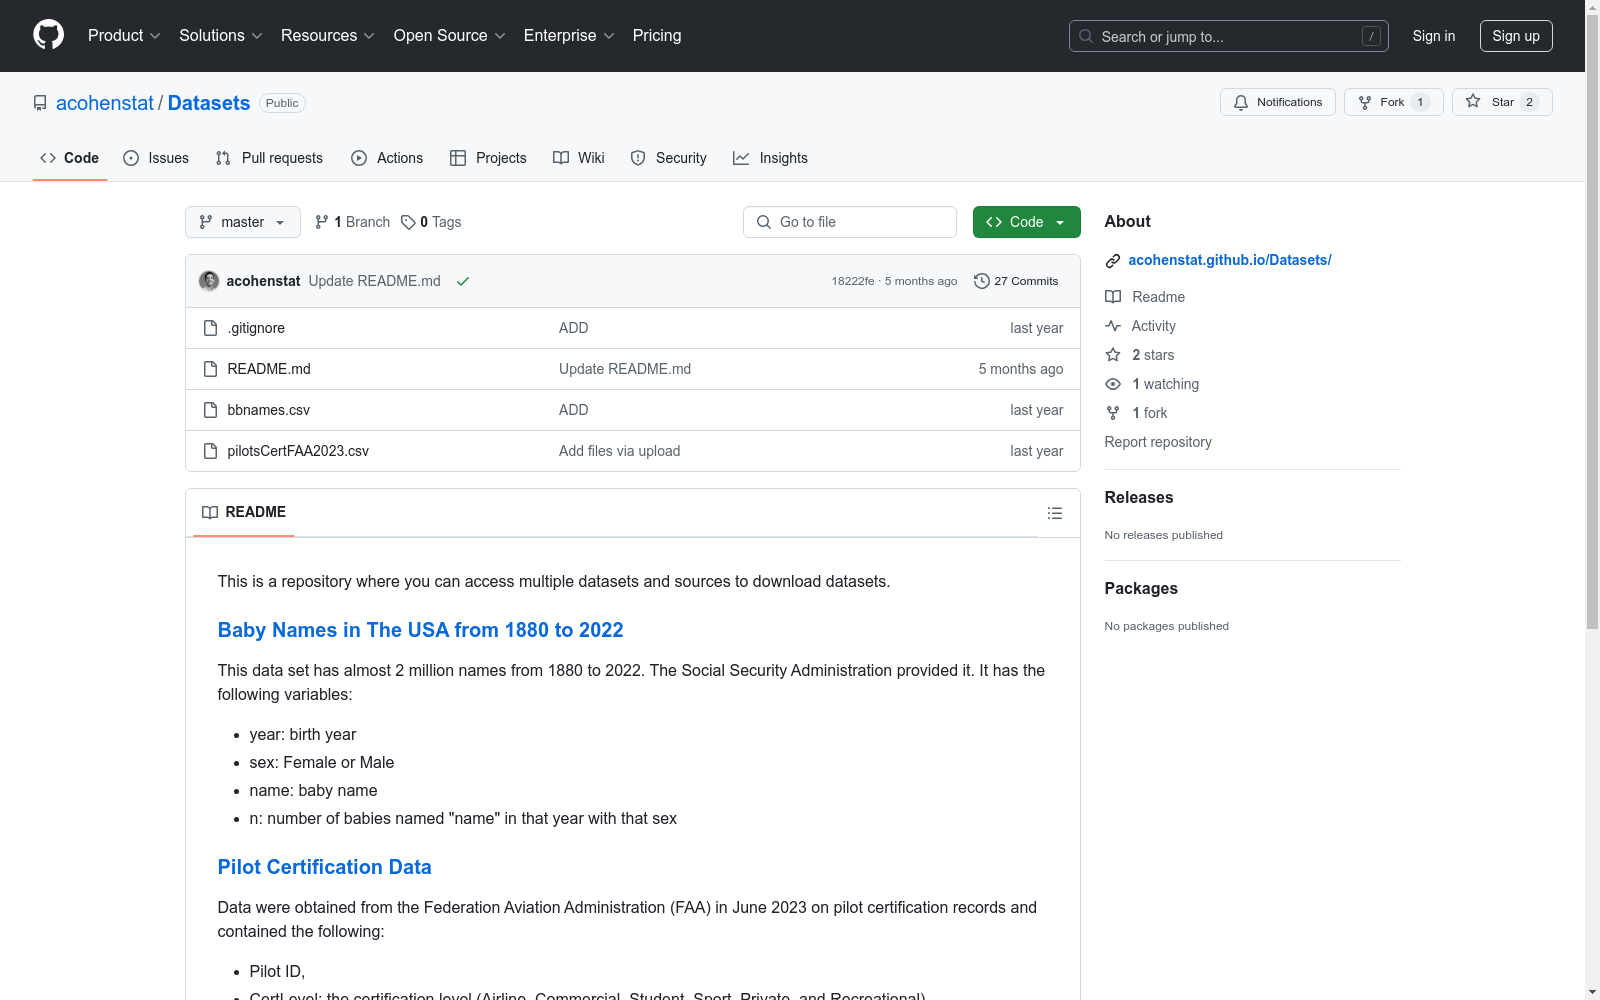Open the Packages heading link
Screen dimensions: 1600x1000
pos(1141,588)
